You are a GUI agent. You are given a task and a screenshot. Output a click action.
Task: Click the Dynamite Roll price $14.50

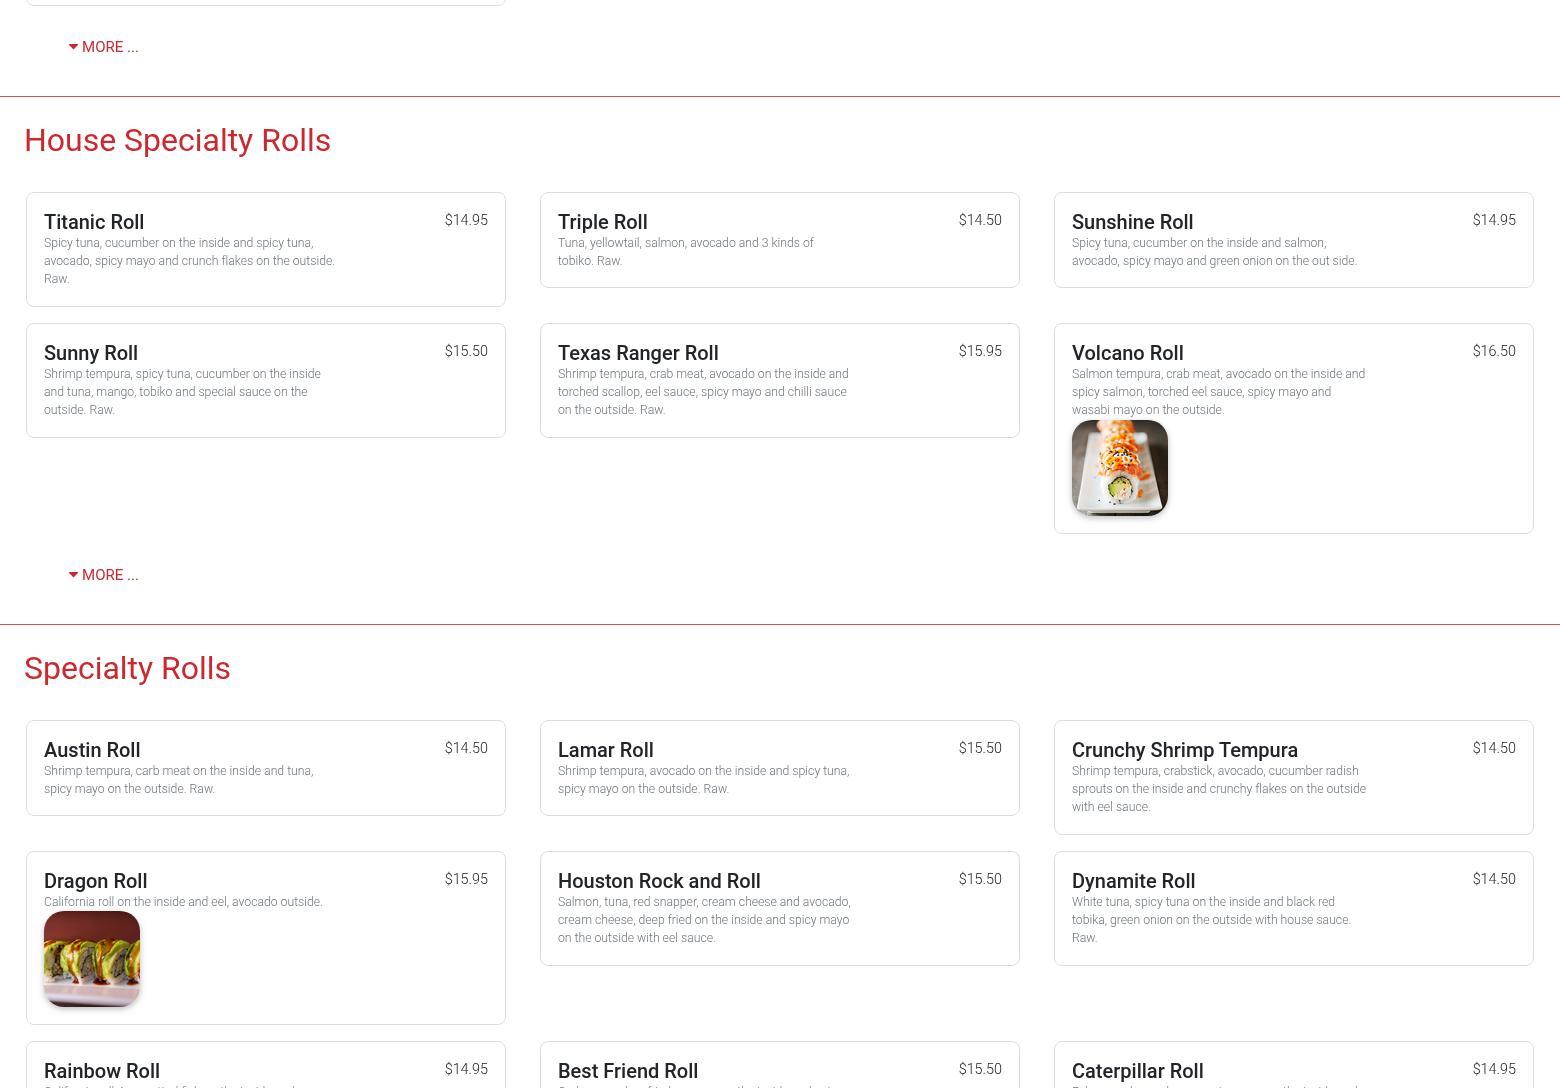(x=1494, y=879)
